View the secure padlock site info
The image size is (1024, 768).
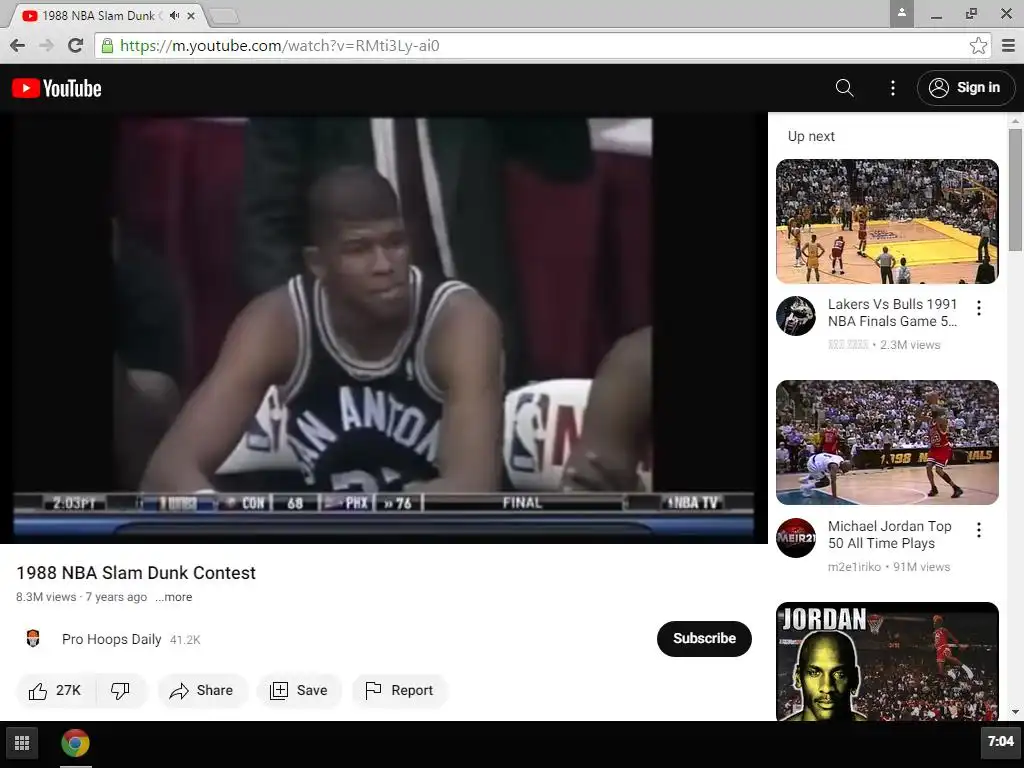[x=107, y=46]
